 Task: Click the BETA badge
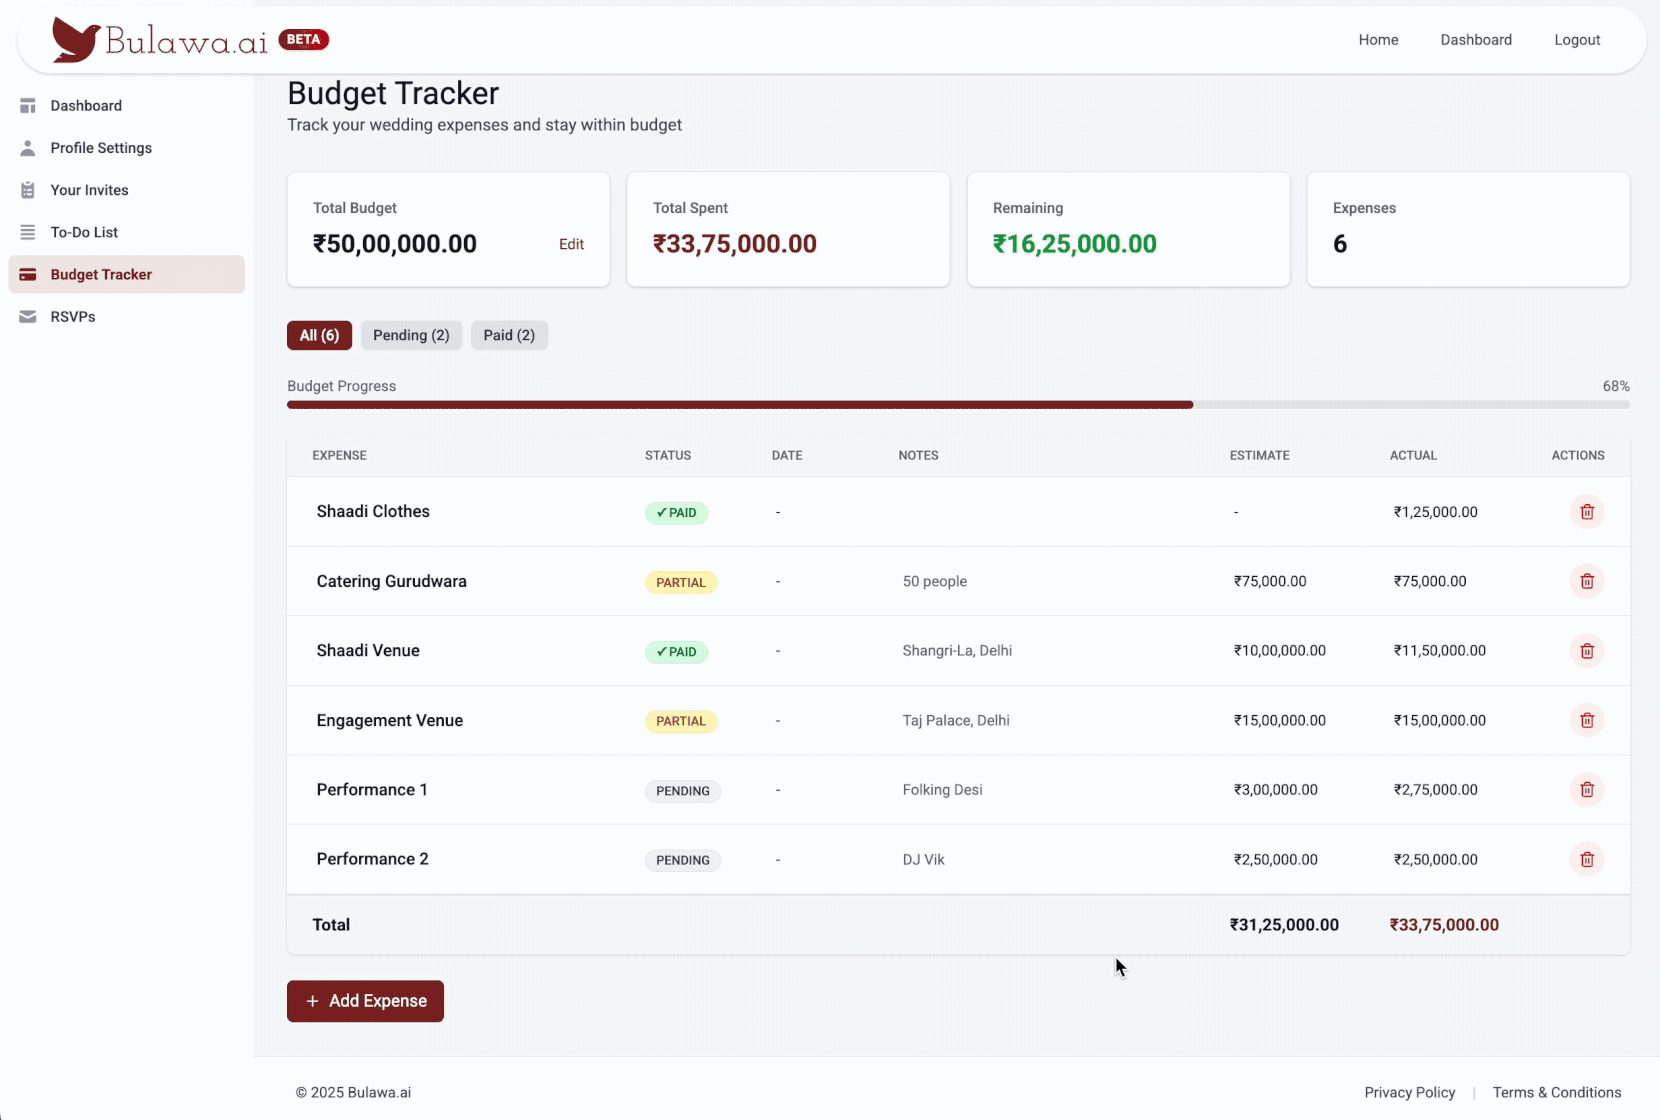pyautogui.click(x=304, y=40)
